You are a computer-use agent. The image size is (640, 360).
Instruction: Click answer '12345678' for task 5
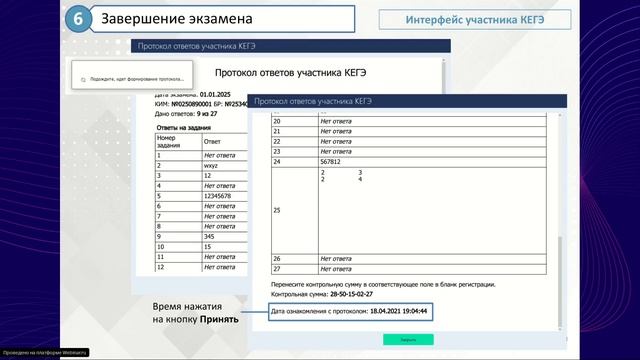[217, 196]
